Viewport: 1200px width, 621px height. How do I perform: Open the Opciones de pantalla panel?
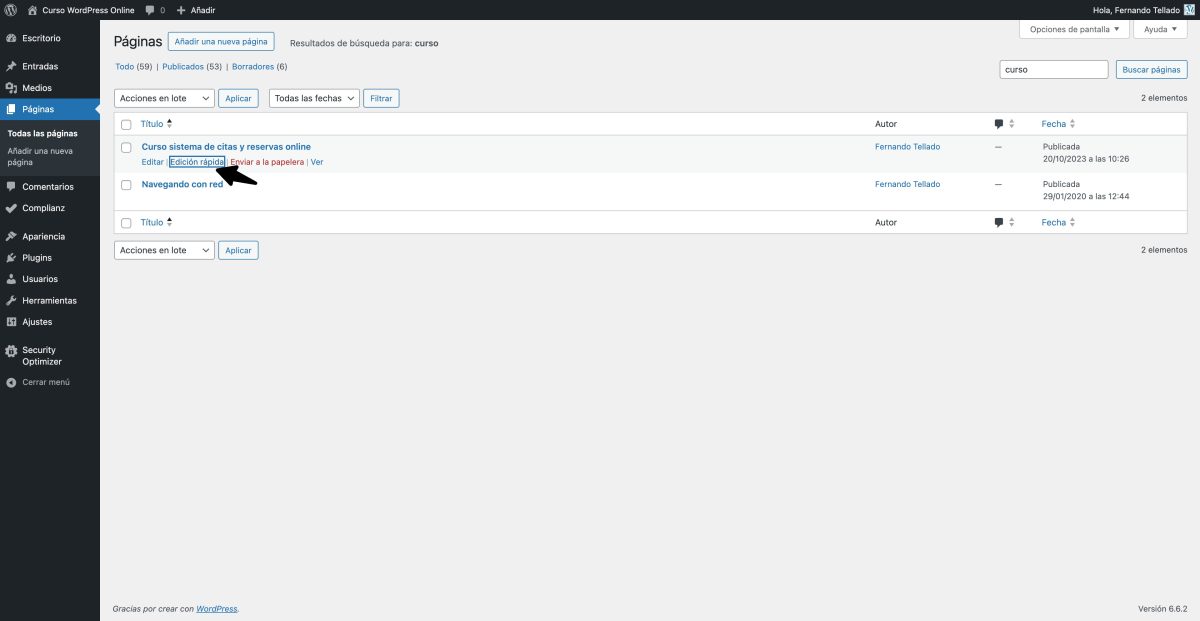(1073, 29)
